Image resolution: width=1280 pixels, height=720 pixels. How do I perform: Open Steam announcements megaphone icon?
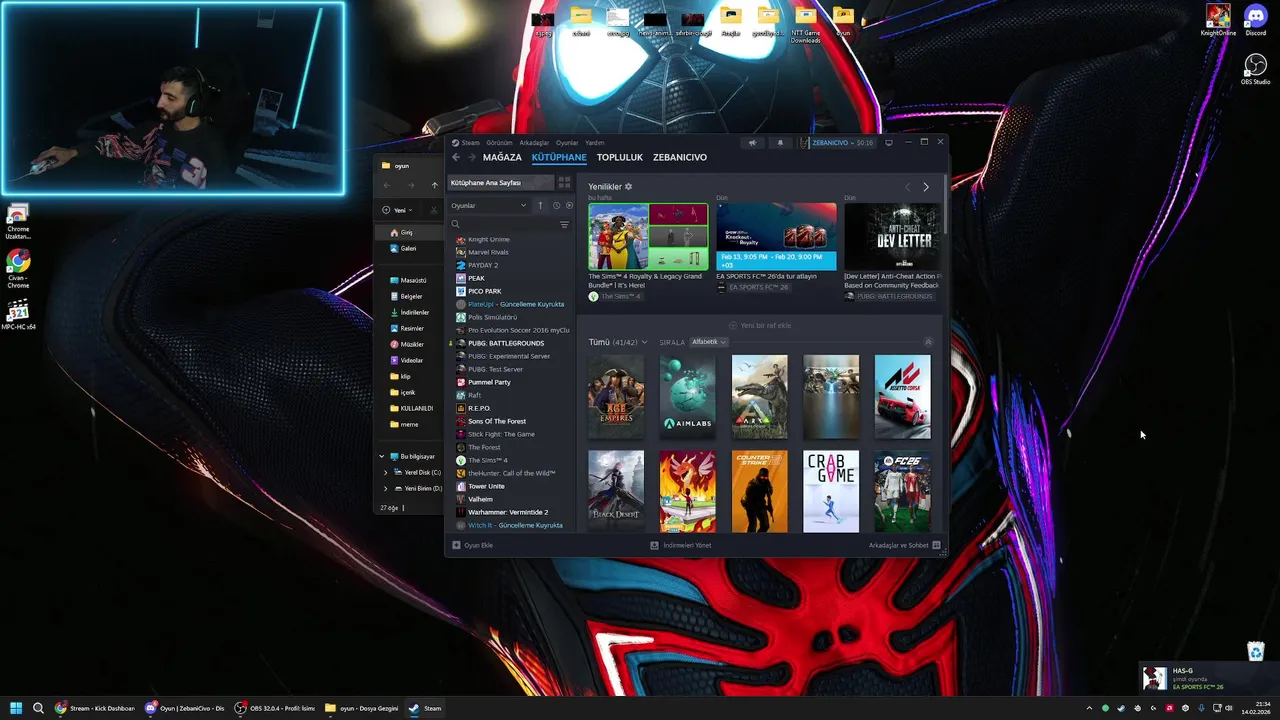coord(753,143)
